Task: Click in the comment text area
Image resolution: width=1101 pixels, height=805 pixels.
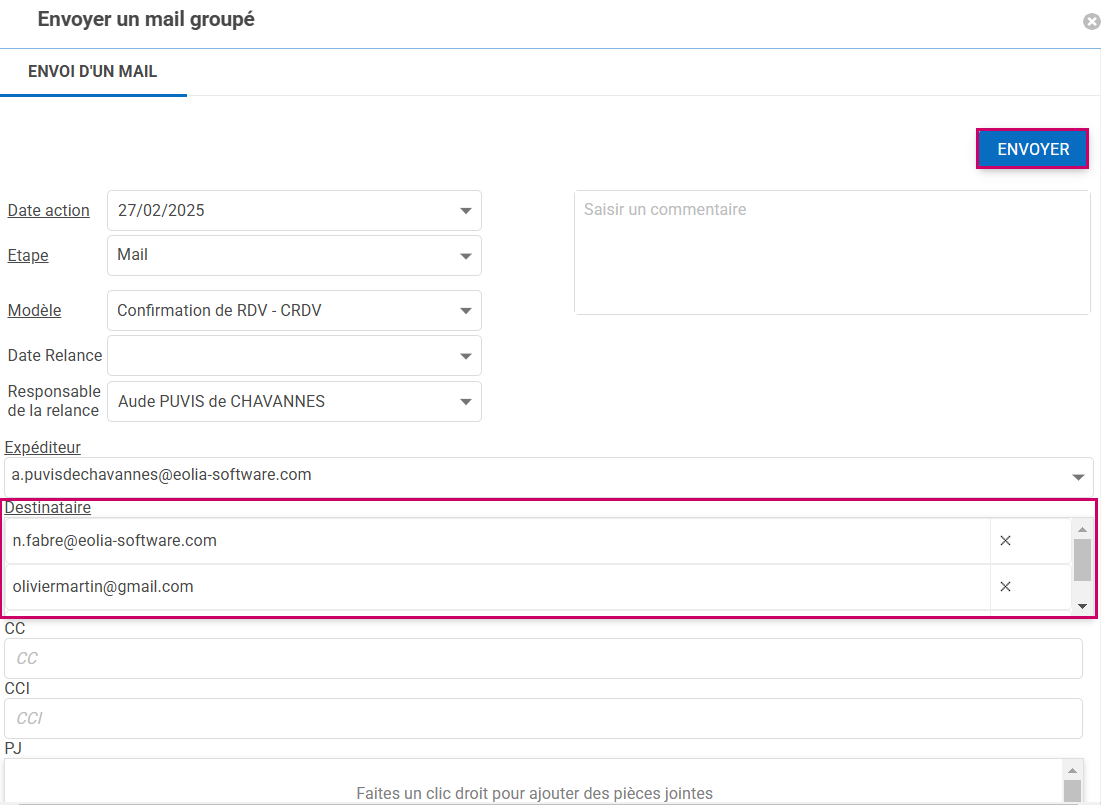Action: 831,253
